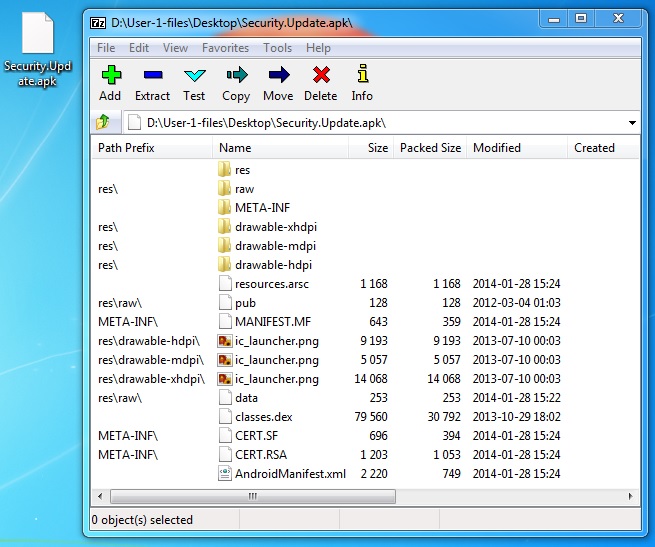
Task: Click the horizontal scrollbar right arrow
Action: coord(631,496)
